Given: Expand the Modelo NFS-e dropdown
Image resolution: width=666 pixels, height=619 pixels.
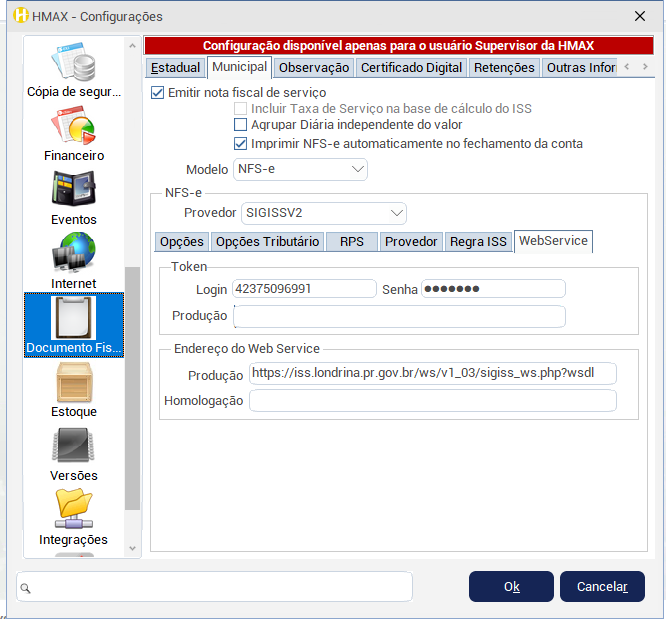Looking at the screenshot, I should click(x=301, y=169).
